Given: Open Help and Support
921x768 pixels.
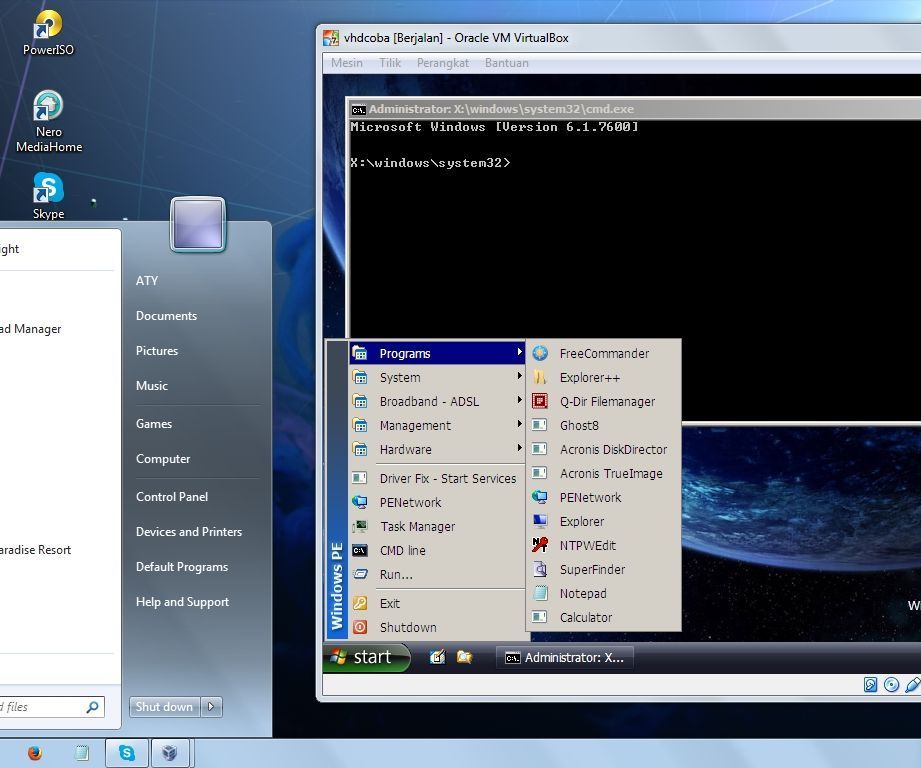Looking at the screenshot, I should [x=182, y=602].
